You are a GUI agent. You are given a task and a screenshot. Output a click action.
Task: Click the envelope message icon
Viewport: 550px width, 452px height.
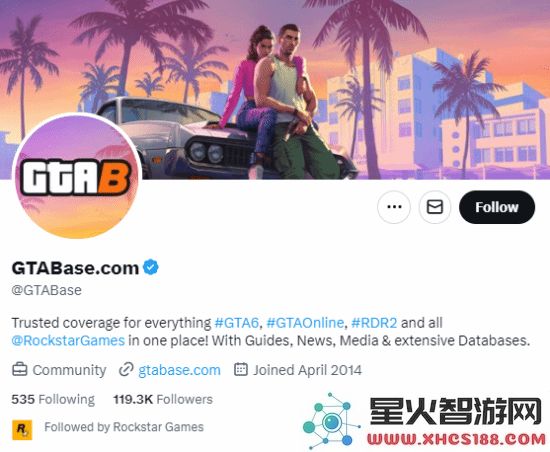[x=435, y=207]
